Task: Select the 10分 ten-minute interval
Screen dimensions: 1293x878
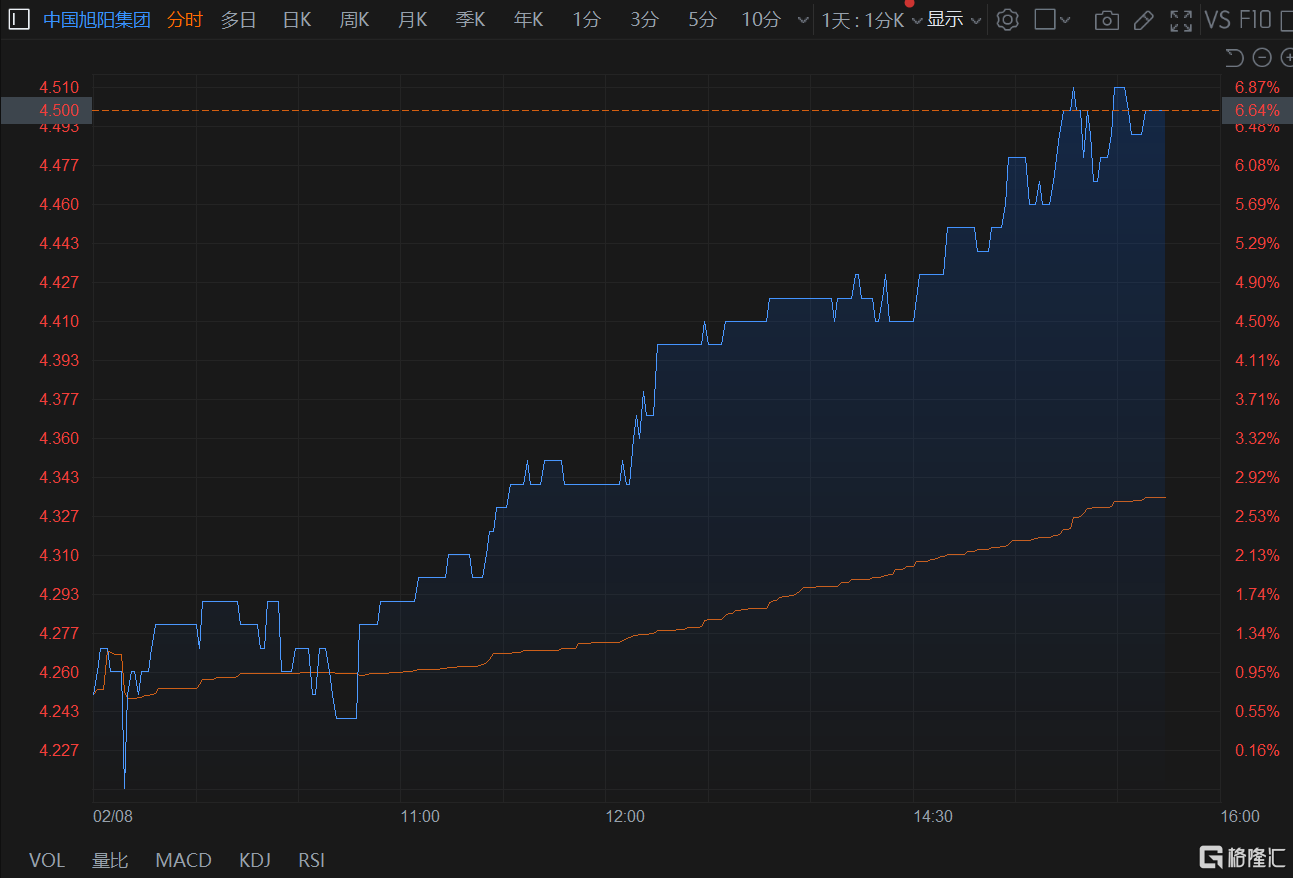Action: point(761,20)
